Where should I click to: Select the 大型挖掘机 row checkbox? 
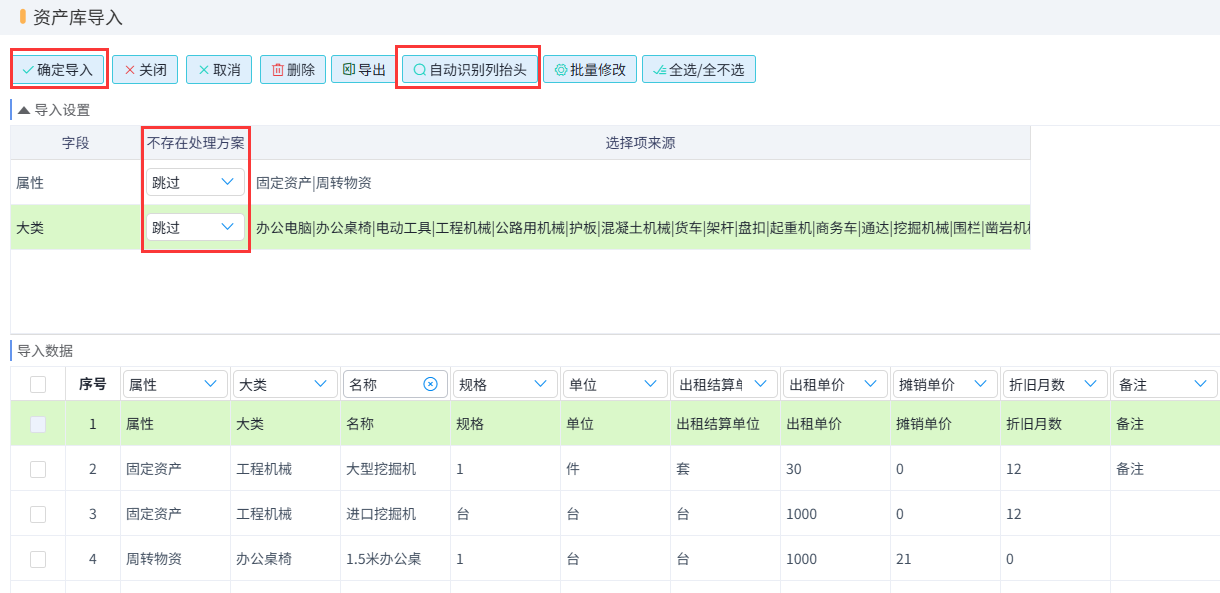(x=38, y=469)
